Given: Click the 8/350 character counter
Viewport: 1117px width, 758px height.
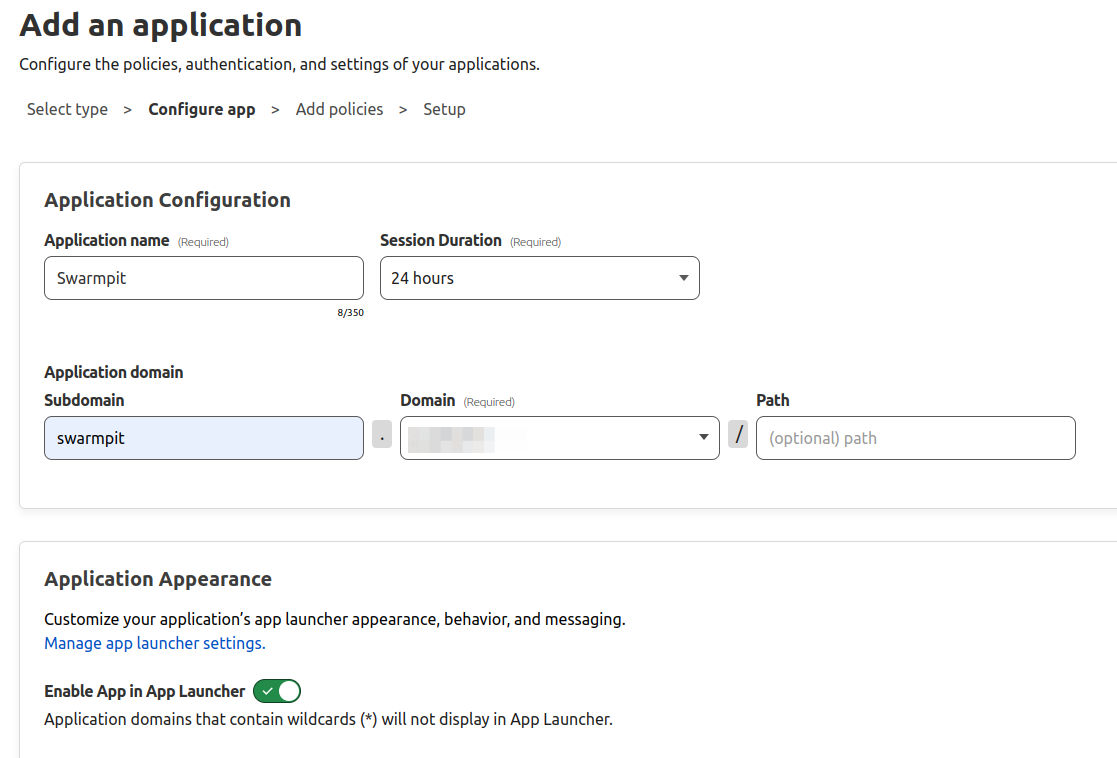Looking at the screenshot, I should (350, 312).
